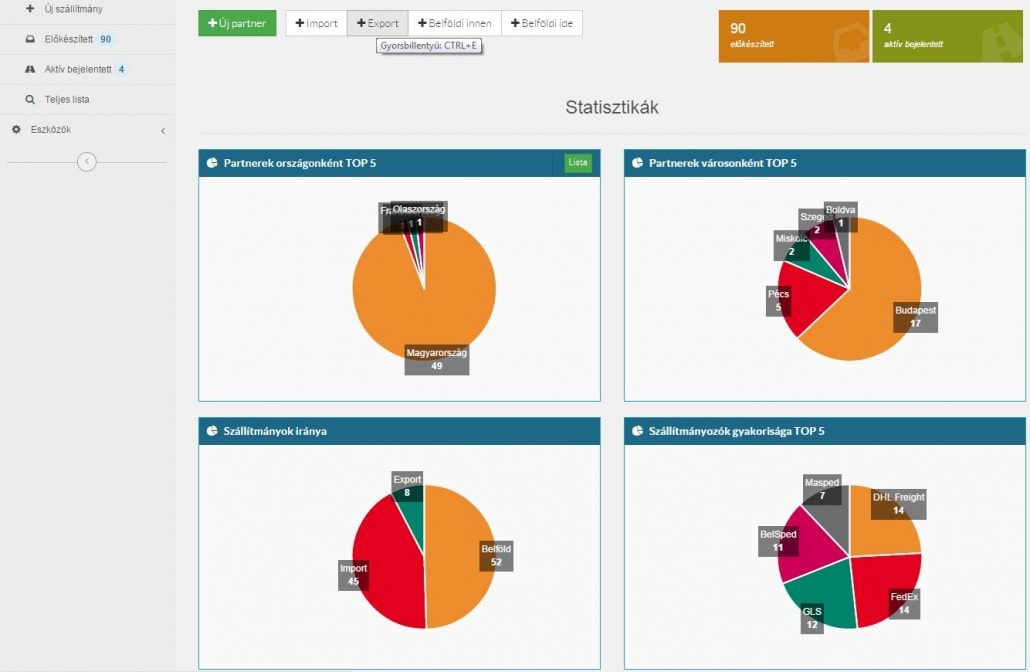Viewport: 1030px width, 672px height.
Task: Select the Belföldi innen button
Action: (455, 23)
